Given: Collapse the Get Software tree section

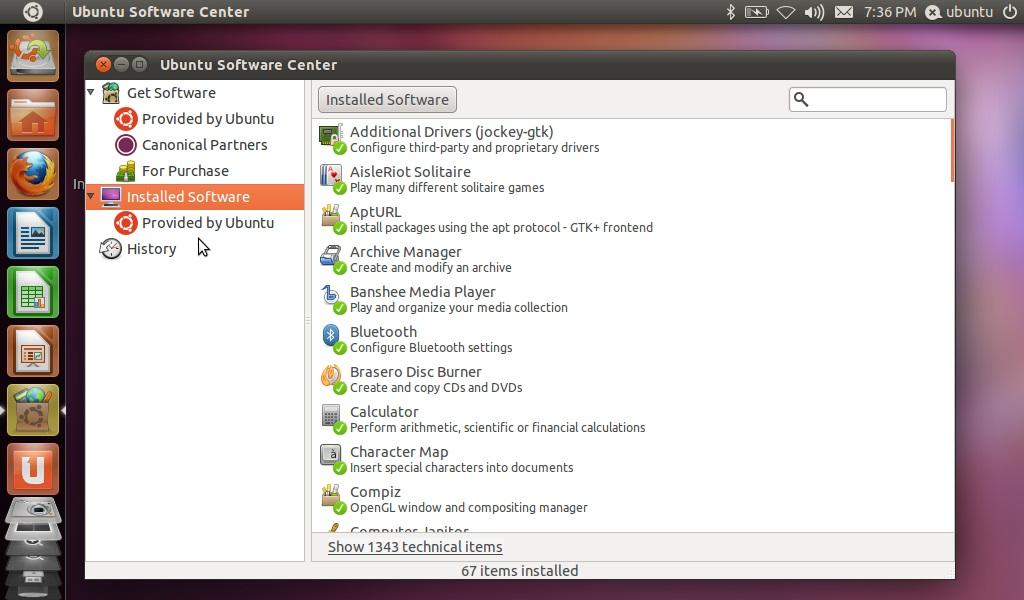Looking at the screenshot, I should click(x=91, y=92).
